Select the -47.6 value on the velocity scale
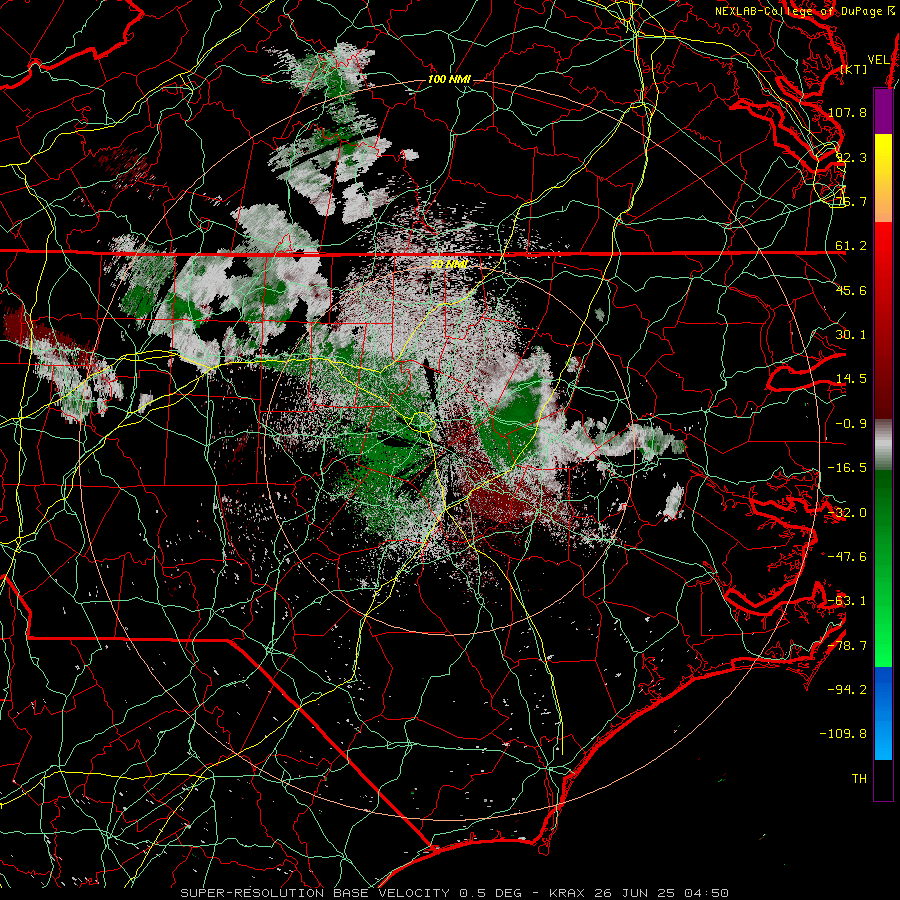This screenshot has width=900, height=900. (847, 557)
